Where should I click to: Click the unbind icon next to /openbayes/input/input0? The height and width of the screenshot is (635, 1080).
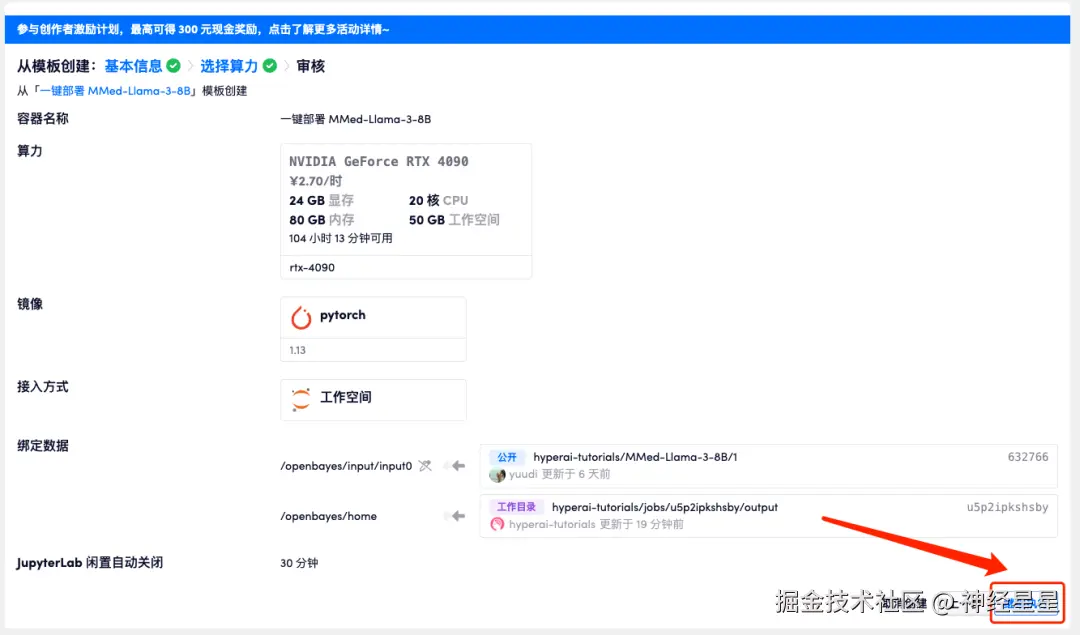pos(424,466)
